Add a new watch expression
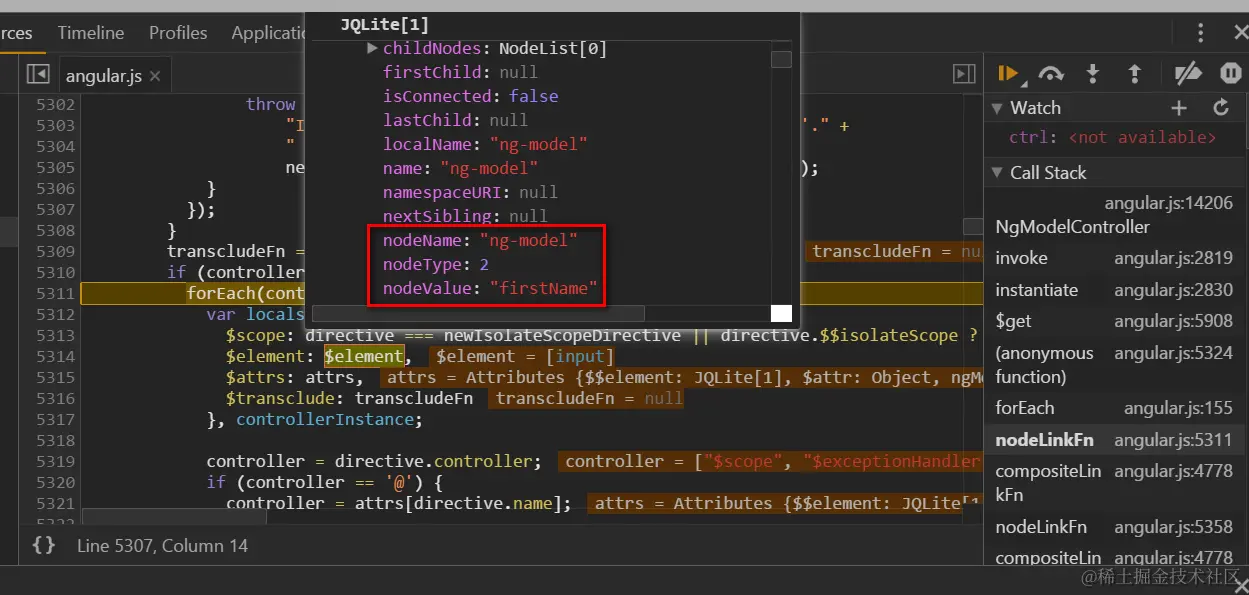This screenshot has width=1249, height=595. [x=1179, y=108]
